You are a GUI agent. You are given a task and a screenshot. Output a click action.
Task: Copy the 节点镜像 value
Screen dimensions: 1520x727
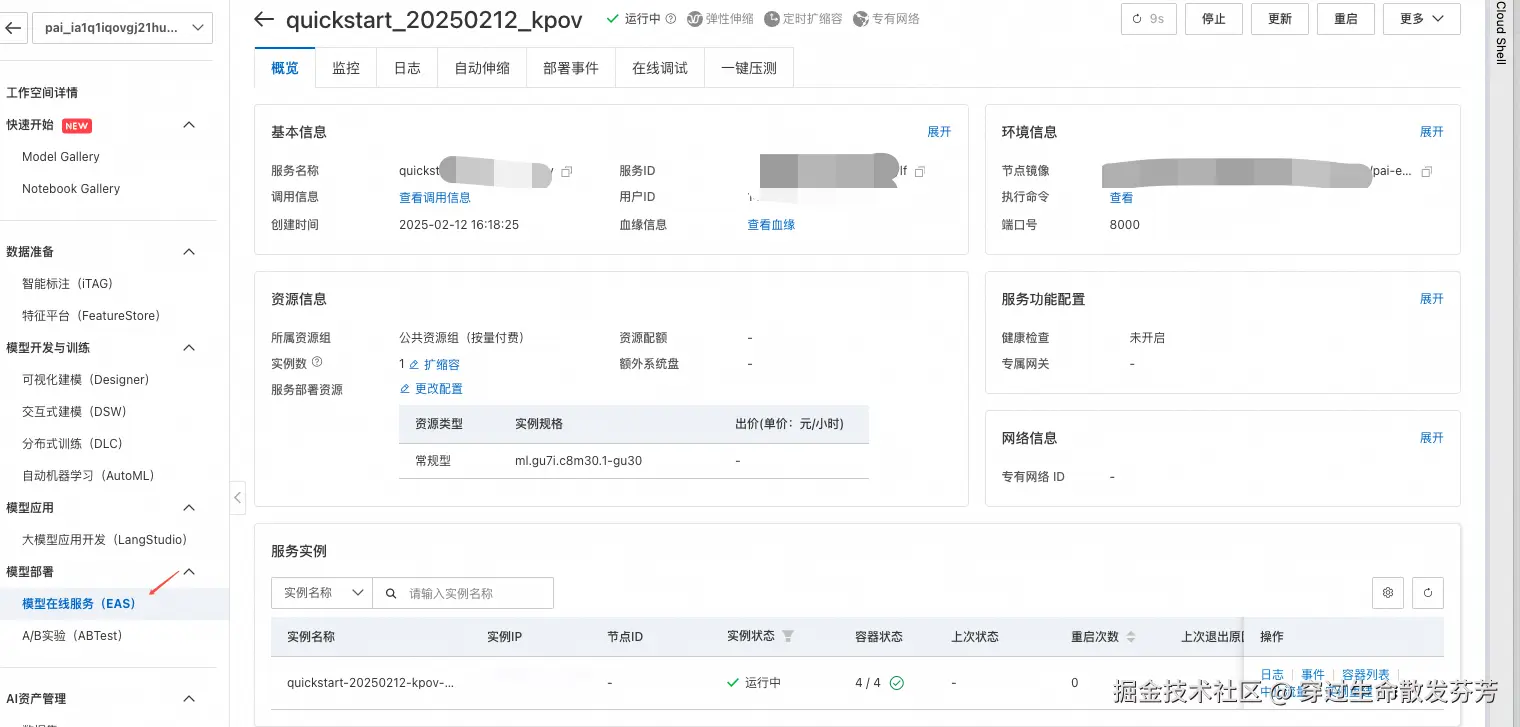[x=1427, y=172]
